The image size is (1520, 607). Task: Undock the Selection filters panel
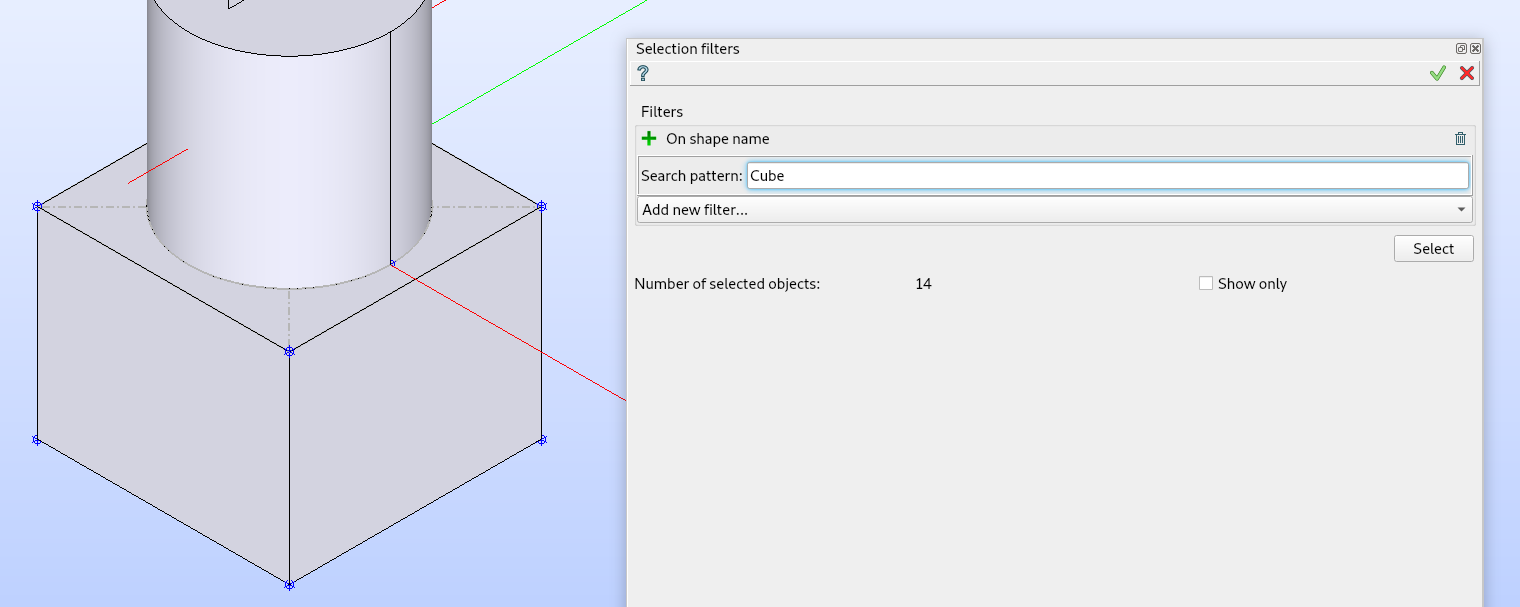point(1461,48)
